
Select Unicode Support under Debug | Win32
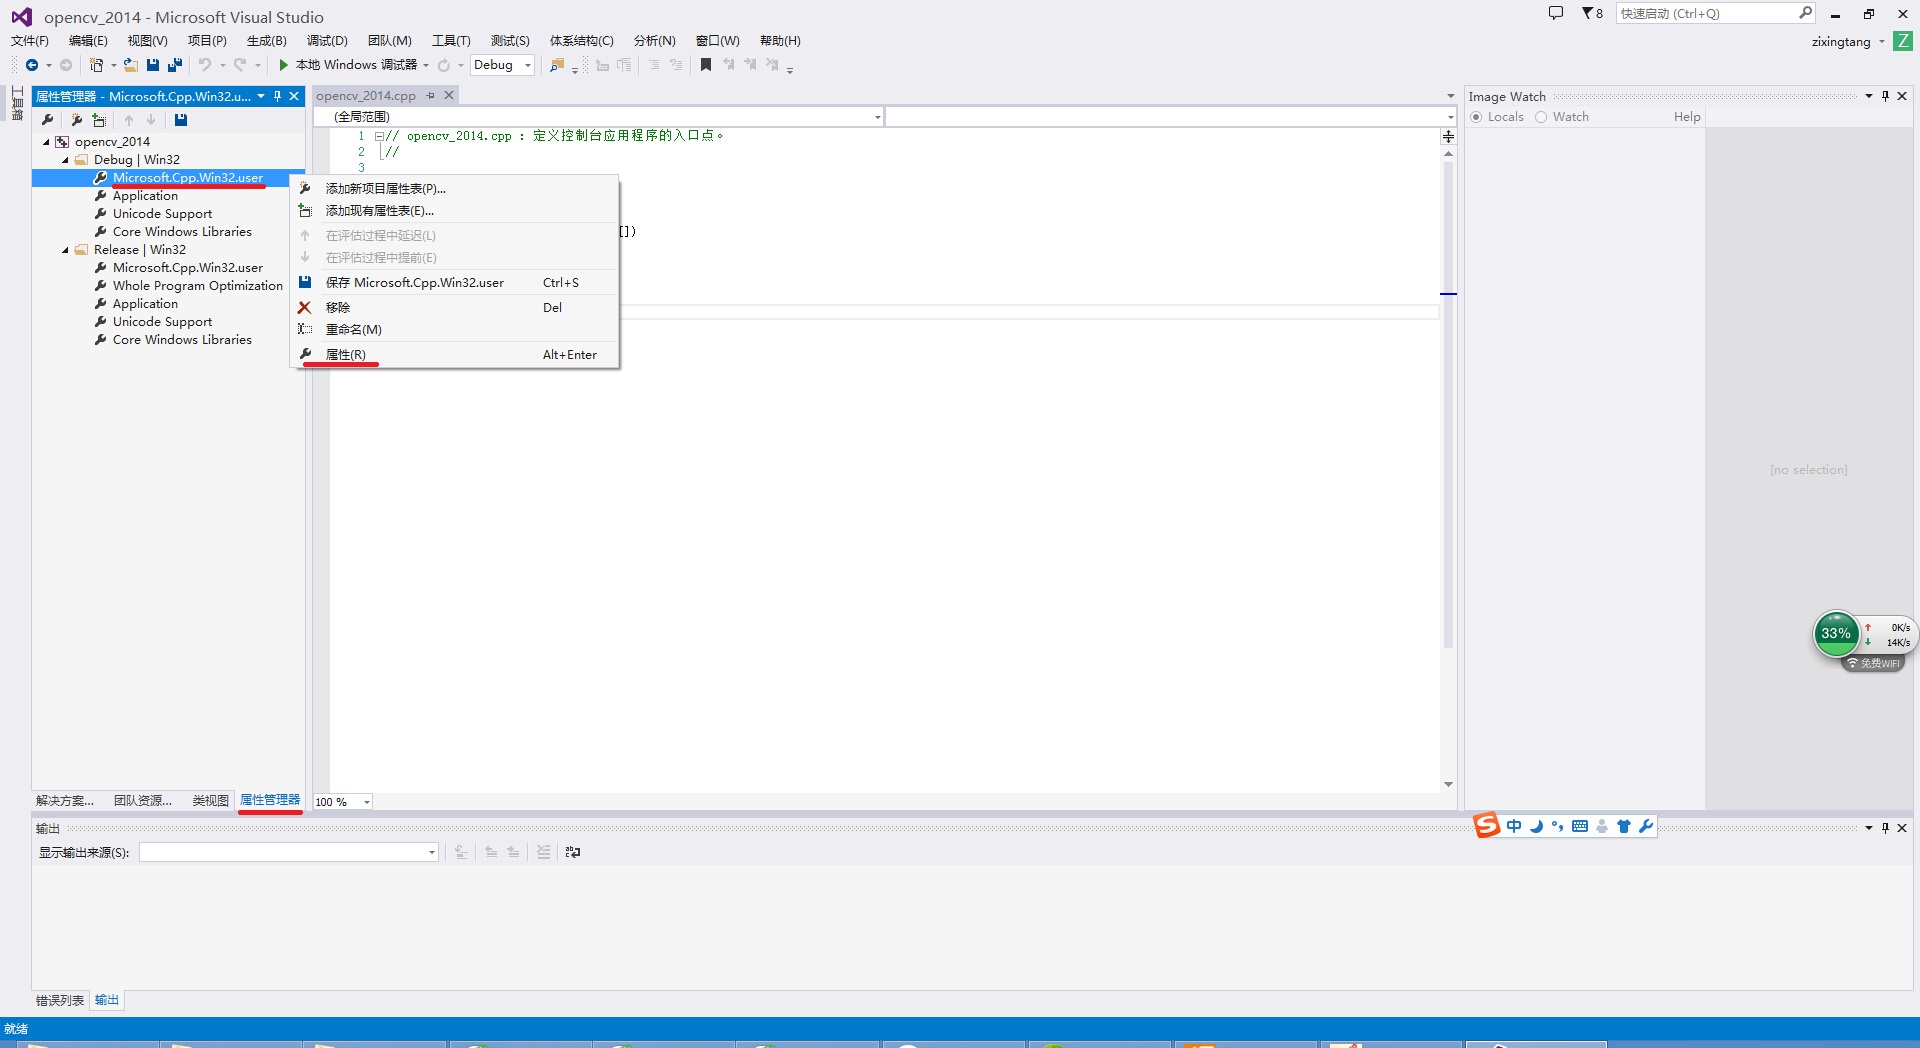[162, 214]
